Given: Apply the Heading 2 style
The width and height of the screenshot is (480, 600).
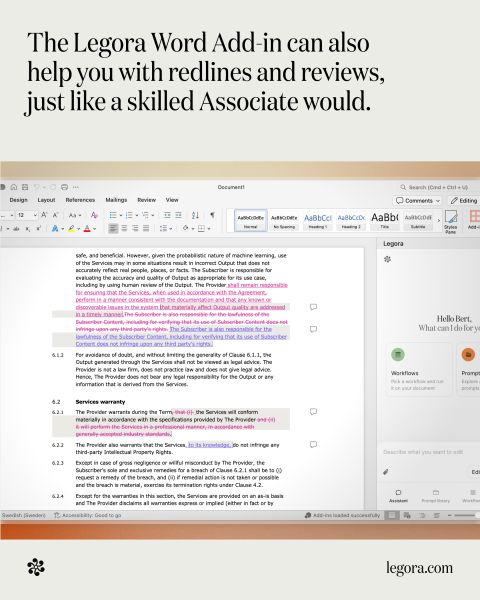Looking at the screenshot, I should click(x=351, y=221).
